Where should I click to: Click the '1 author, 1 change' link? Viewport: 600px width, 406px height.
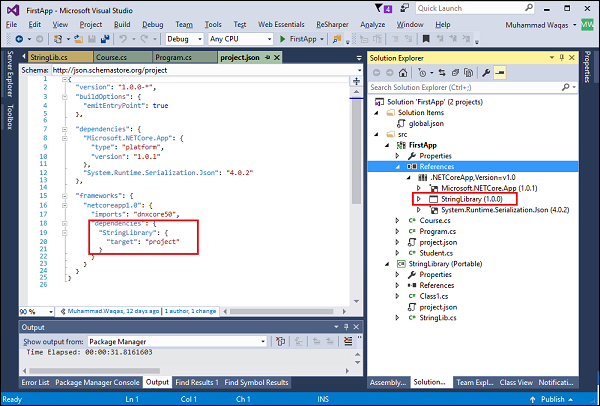pos(190,311)
